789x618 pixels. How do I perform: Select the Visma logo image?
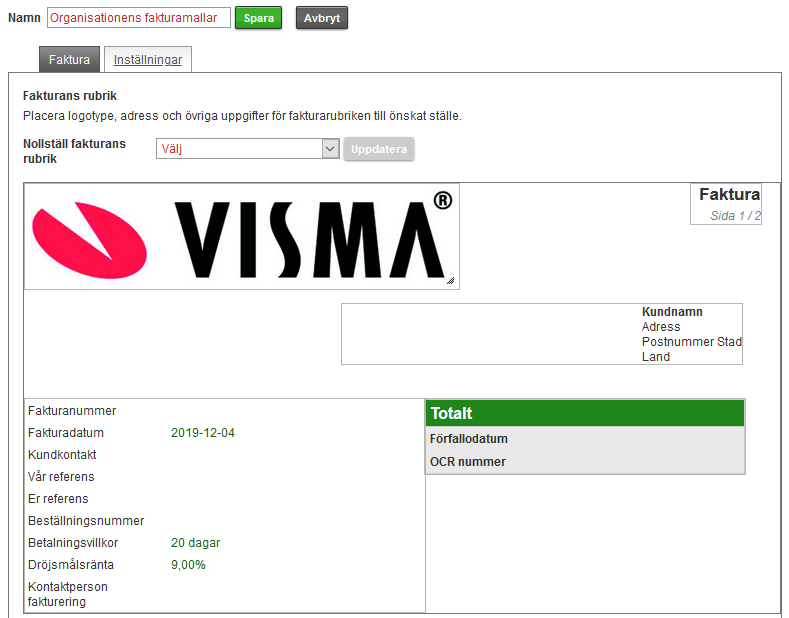tap(242, 237)
